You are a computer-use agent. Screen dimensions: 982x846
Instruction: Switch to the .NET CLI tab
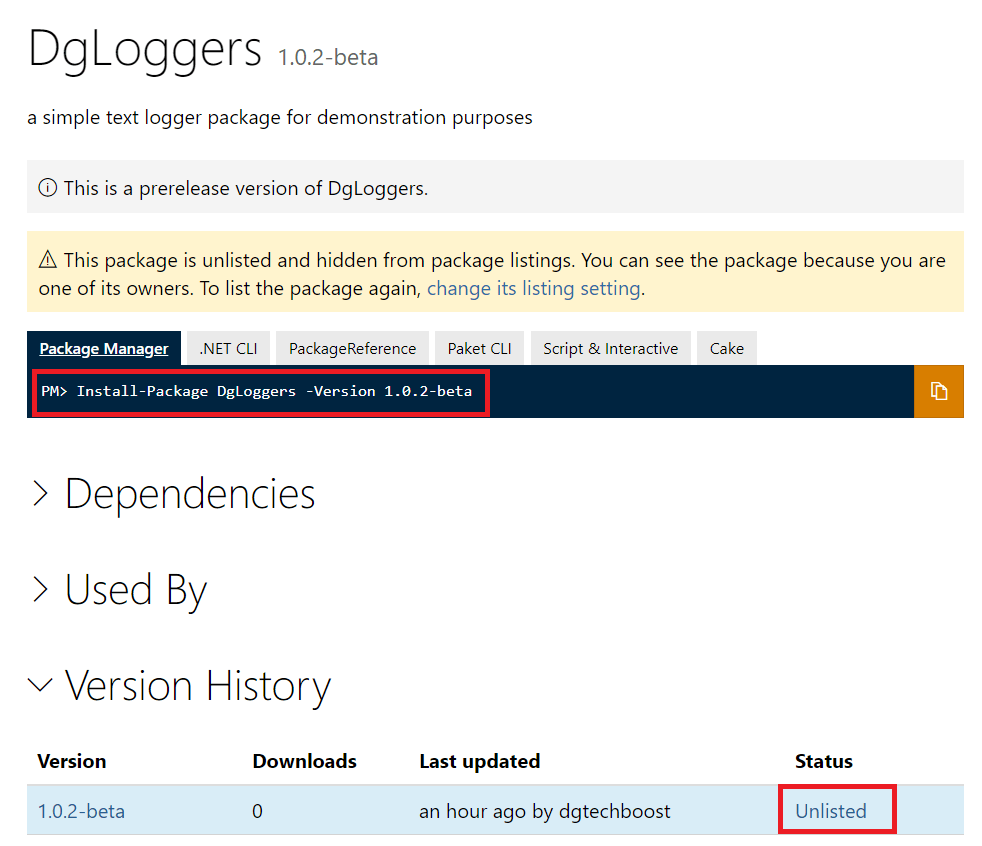click(228, 348)
